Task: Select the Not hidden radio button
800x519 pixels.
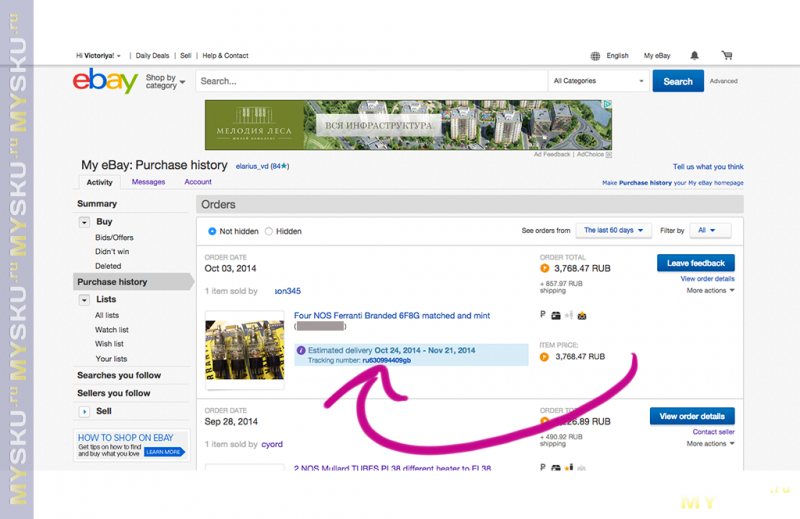Action: (x=212, y=231)
